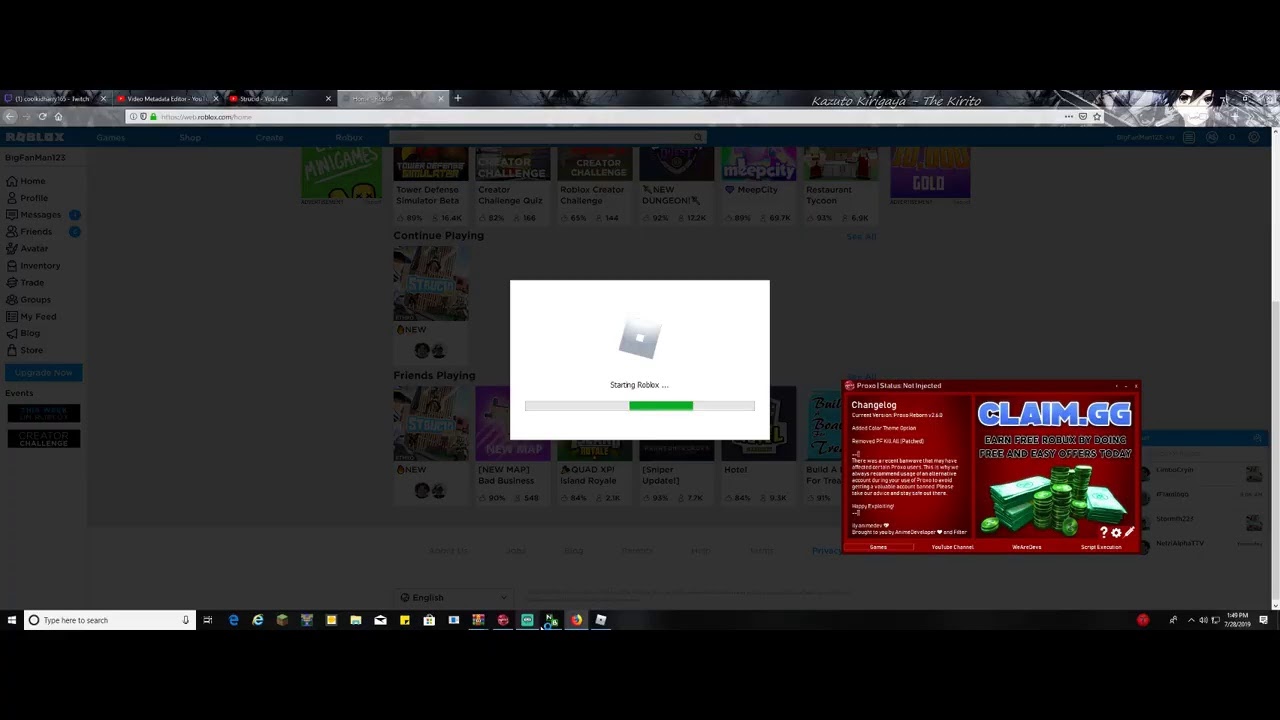This screenshot has width=1280, height=720.
Task: Reload the page with the refresh icon
Action: 42,117
